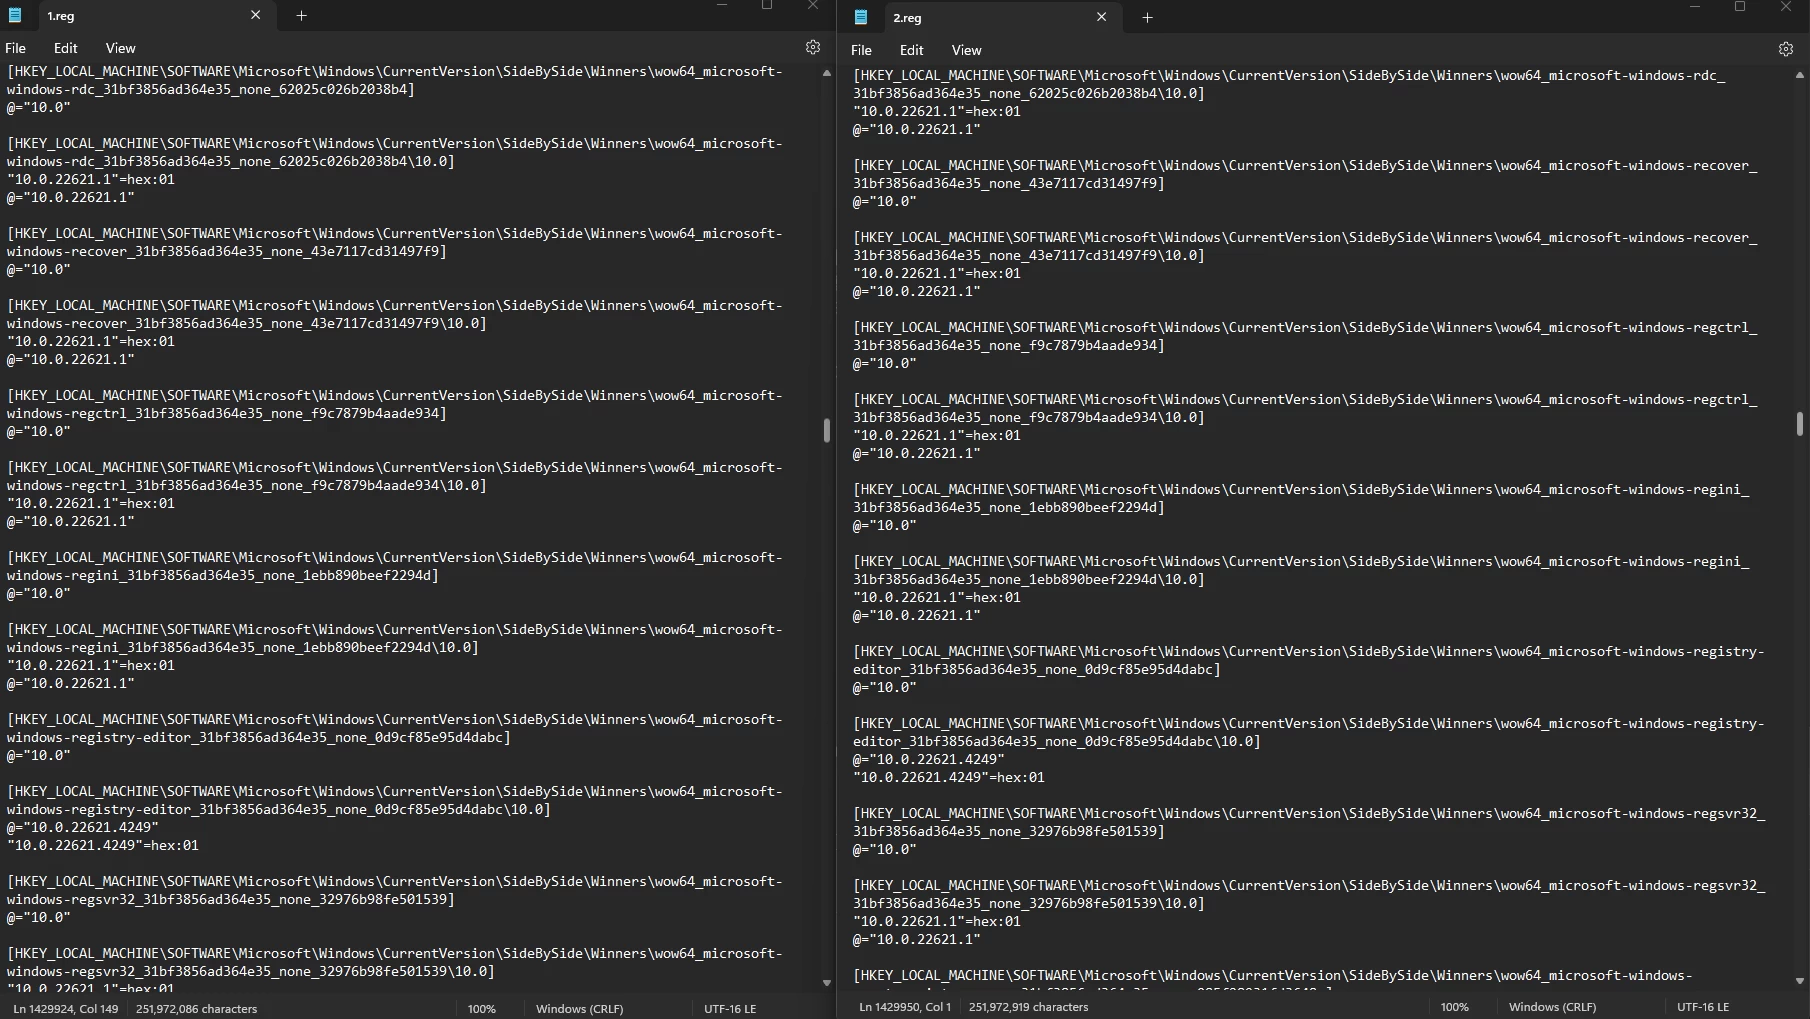1810x1019 pixels.
Task: Open the File menu in the 1.reg window
Action: click(16, 48)
